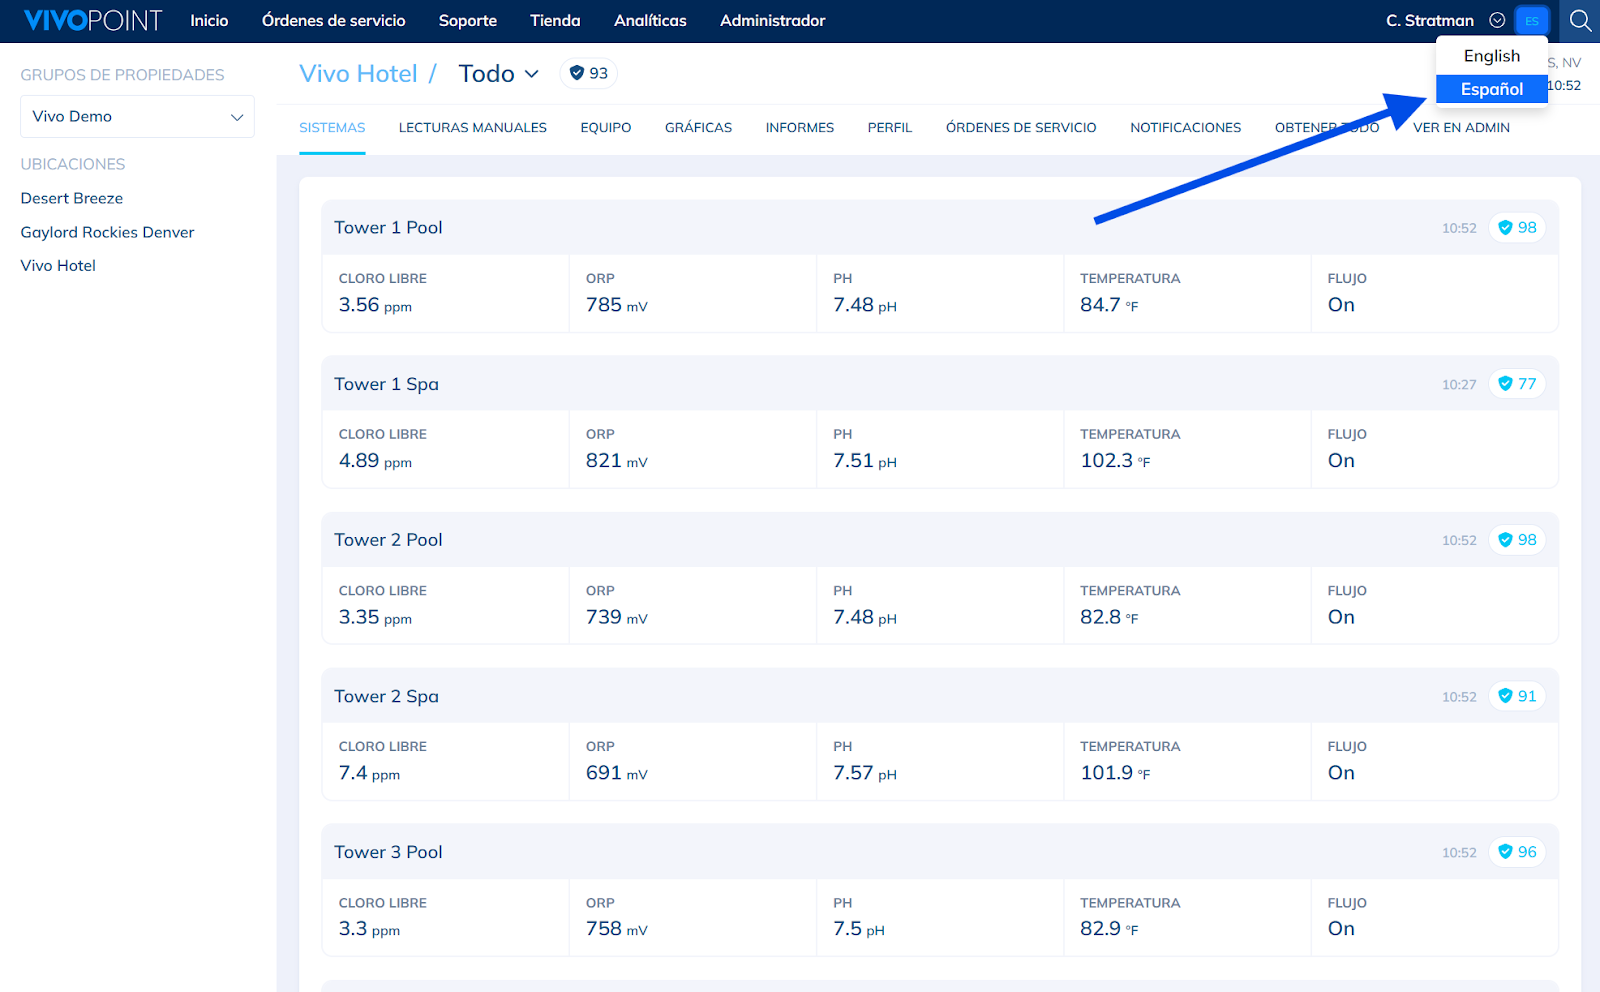The image size is (1600, 992).
Task: Expand the C. Stratman account chevron
Action: click(1497, 20)
